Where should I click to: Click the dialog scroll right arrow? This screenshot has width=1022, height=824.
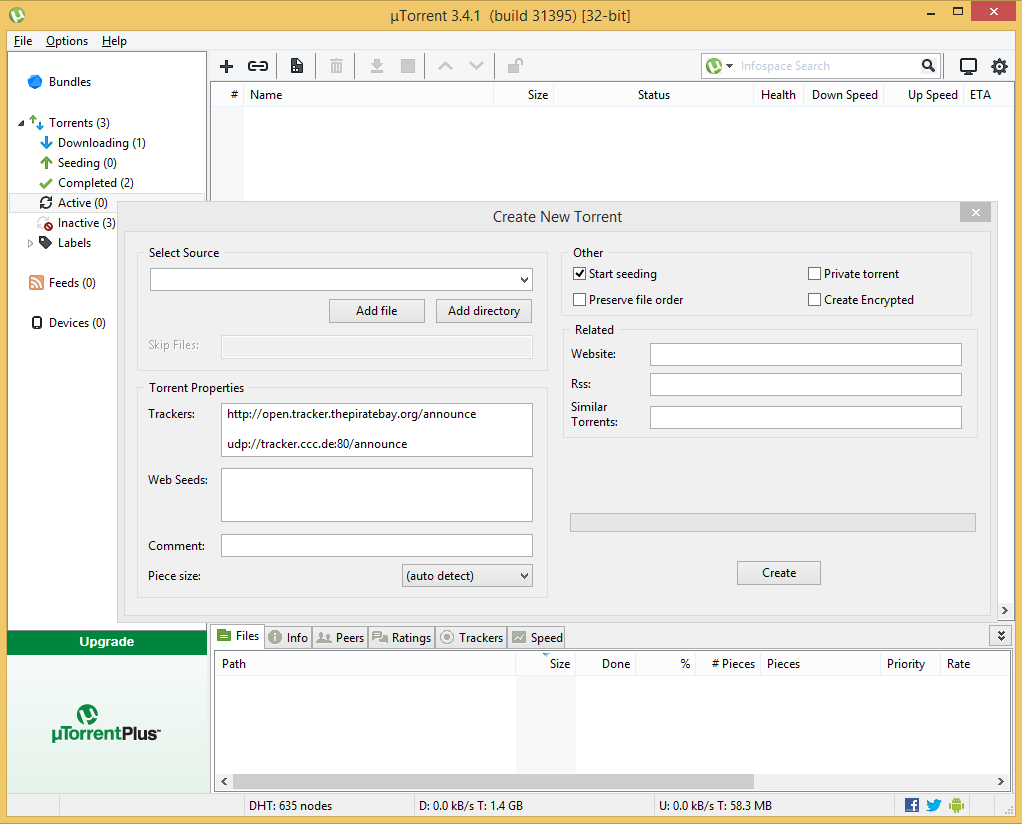pos(1004,610)
